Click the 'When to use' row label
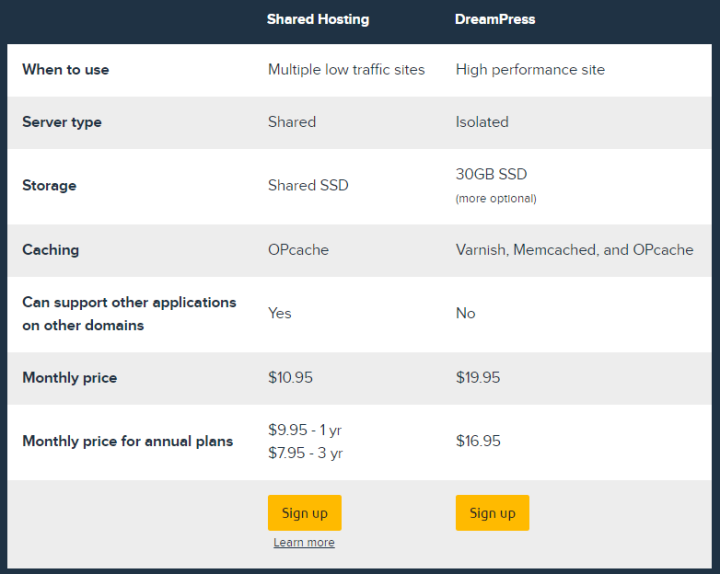This screenshot has height=574, width=720. [x=66, y=70]
